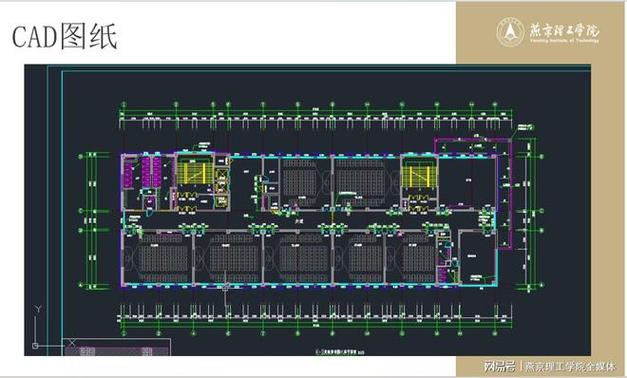
Task: Click the UCS origin square icon
Action: (35, 346)
